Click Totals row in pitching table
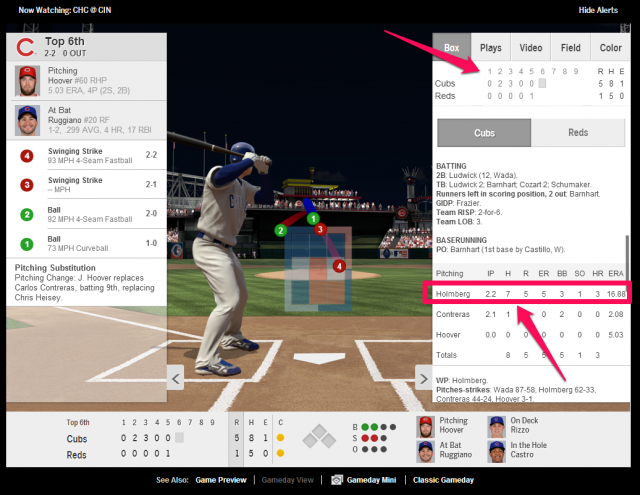The image size is (640, 495). [x=529, y=355]
